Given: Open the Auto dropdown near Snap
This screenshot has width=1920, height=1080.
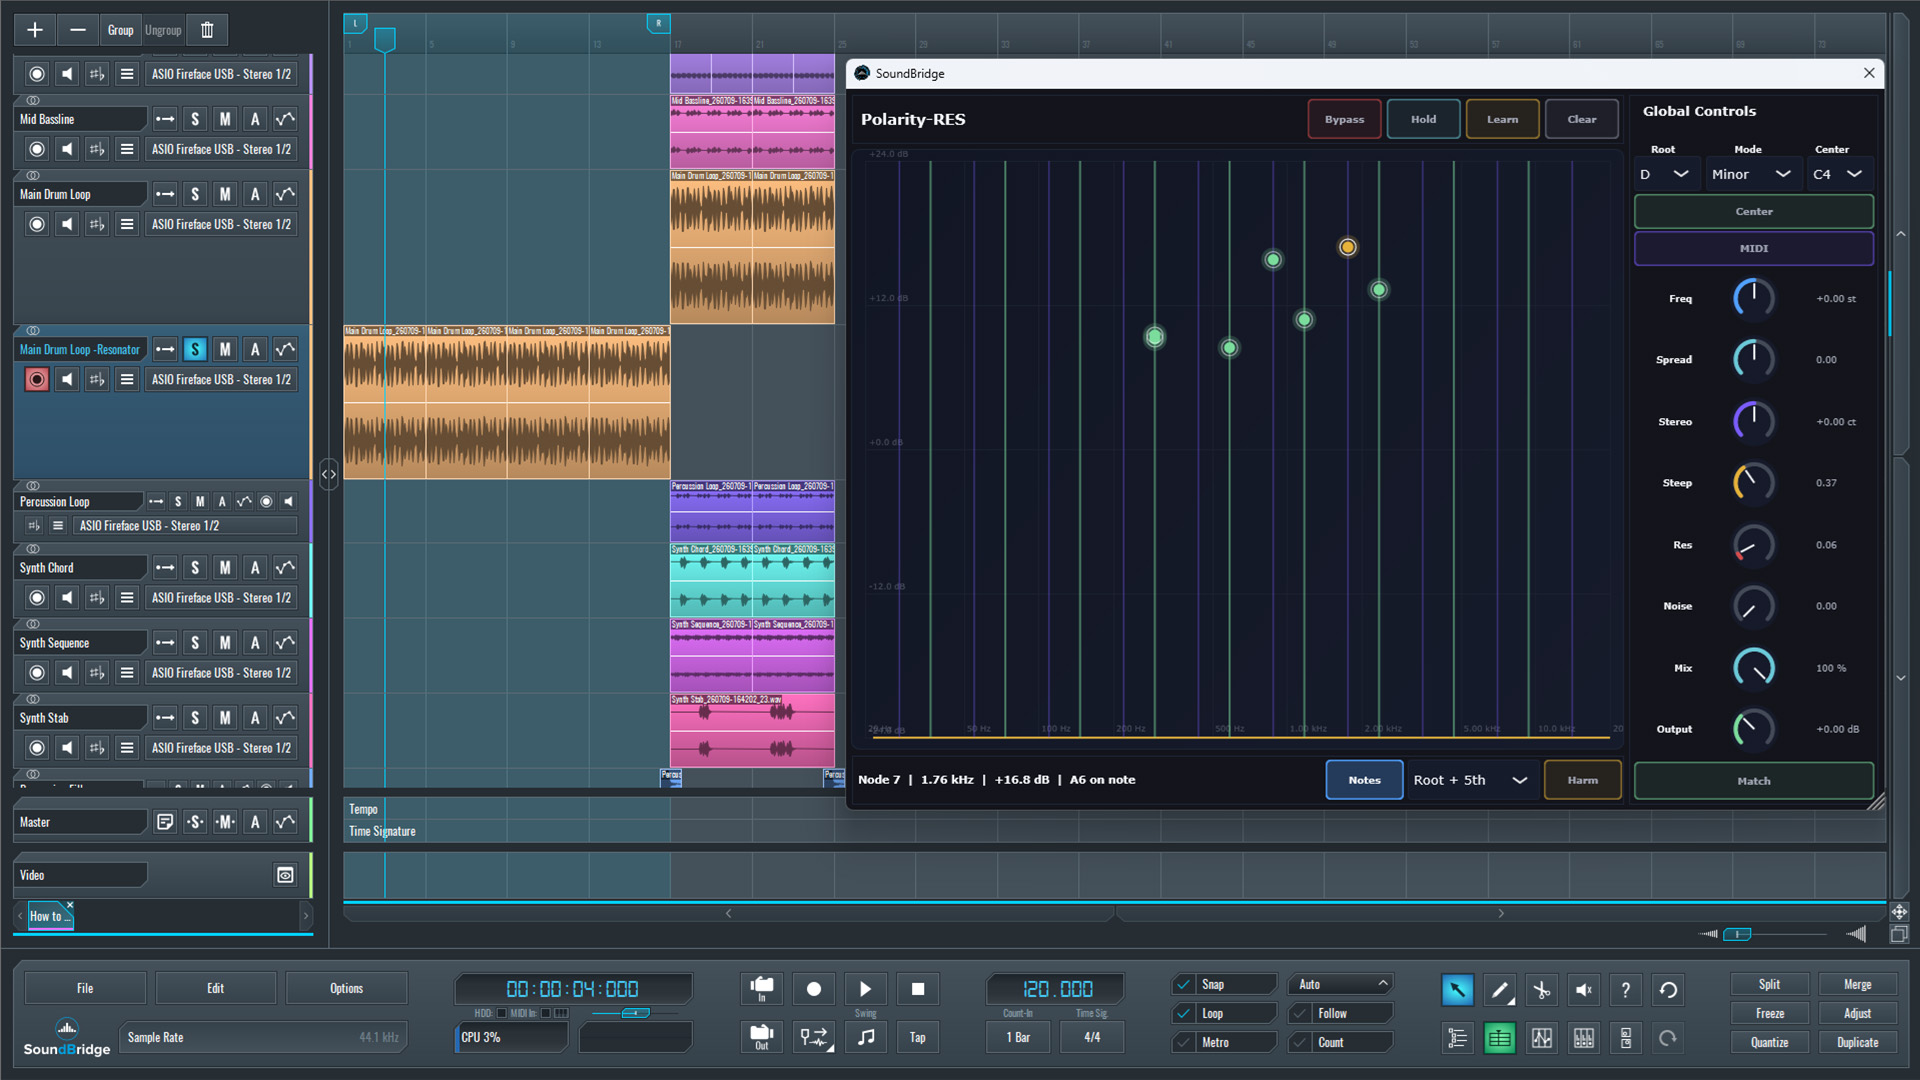Looking at the screenshot, I should coord(1340,985).
